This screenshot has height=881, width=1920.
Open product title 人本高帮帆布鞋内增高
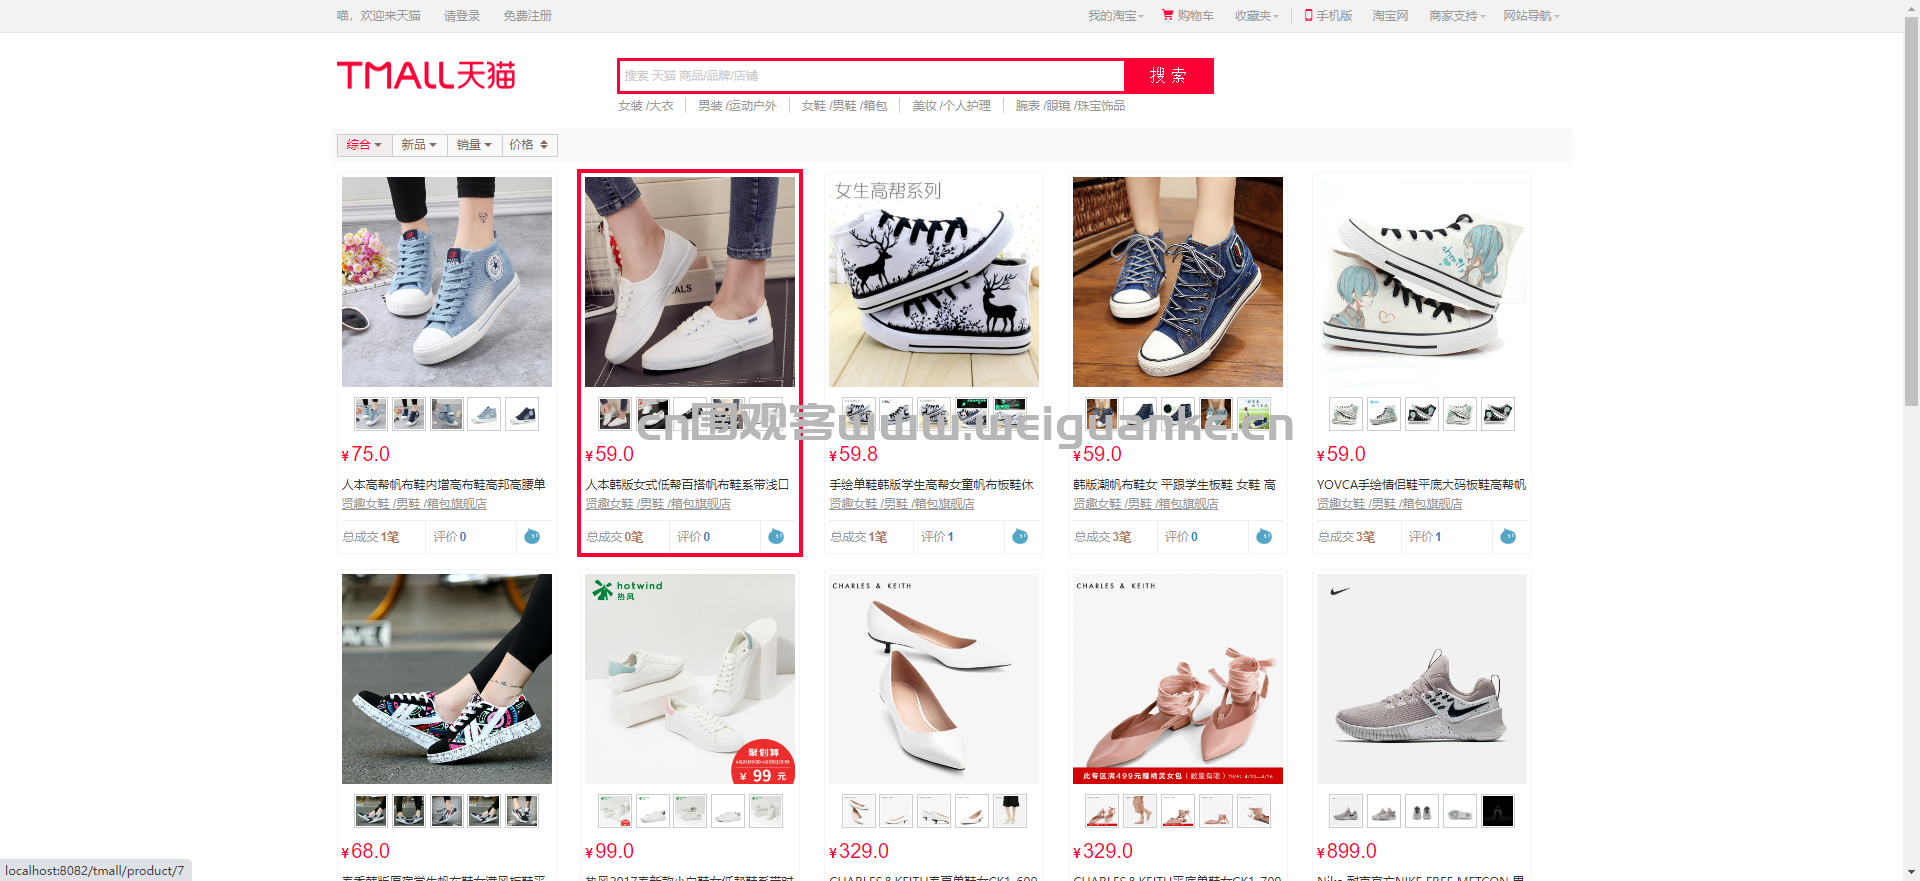click(x=444, y=485)
